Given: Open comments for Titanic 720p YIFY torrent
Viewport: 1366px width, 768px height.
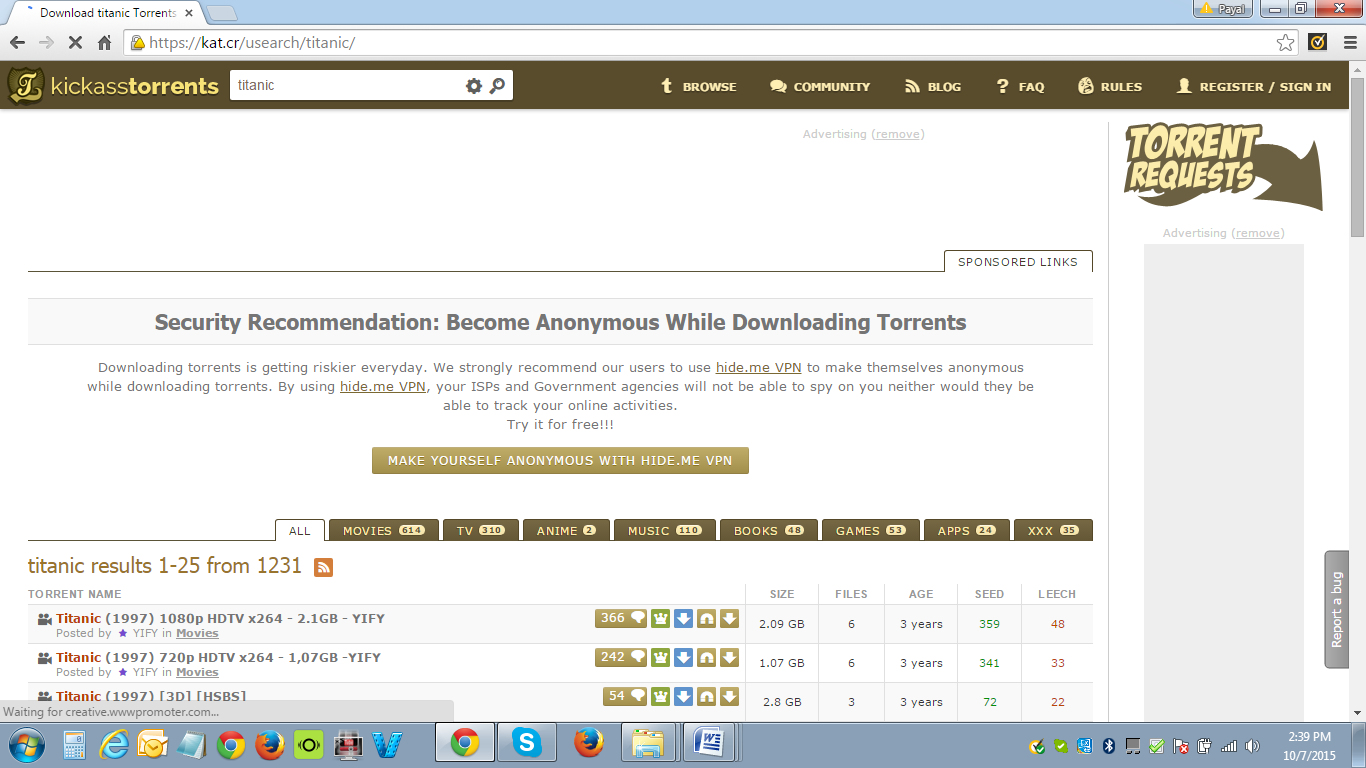Looking at the screenshot, I should [x=621, y=657].
